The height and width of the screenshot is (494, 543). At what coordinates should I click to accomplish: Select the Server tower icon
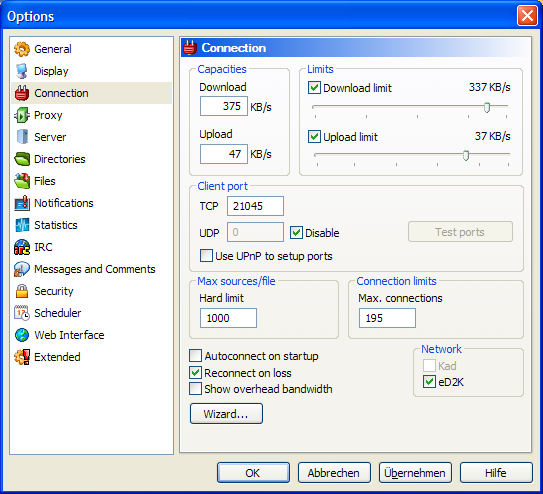click(x=22, y=137)
